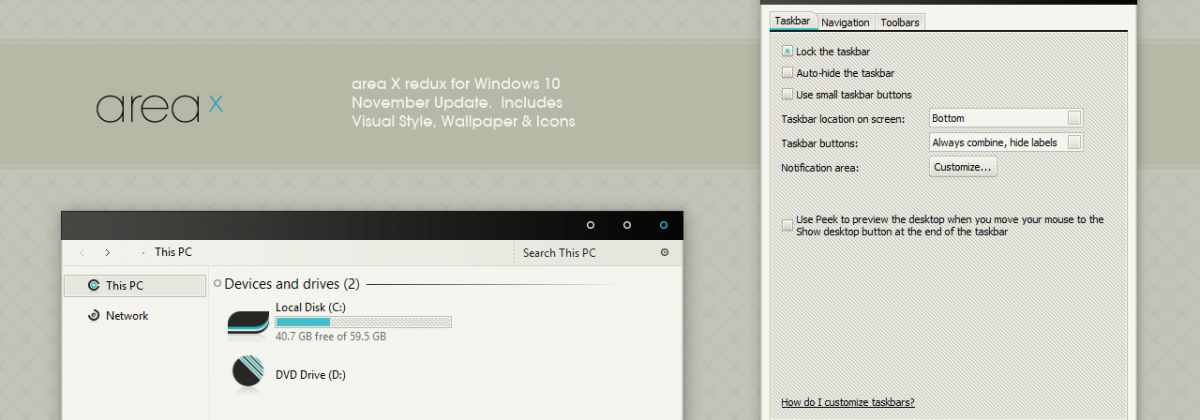The height and width of the screenshot is (420, 1200).
Task: Click the Local Disk (C:) label
Action: (x=311, y=307)
